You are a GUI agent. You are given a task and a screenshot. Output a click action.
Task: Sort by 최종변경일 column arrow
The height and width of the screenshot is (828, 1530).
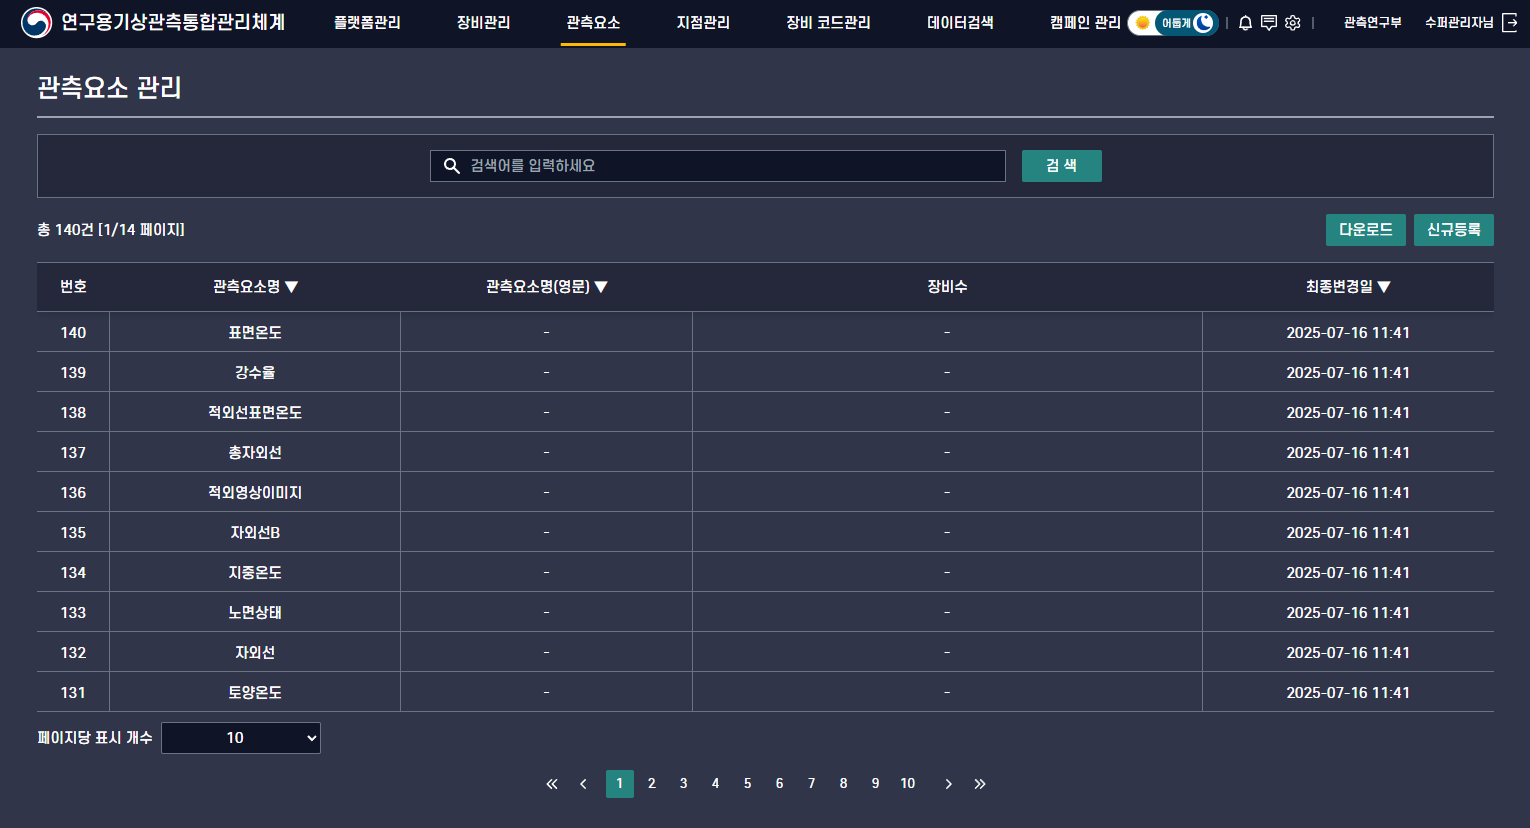[x=1384, y=287]
